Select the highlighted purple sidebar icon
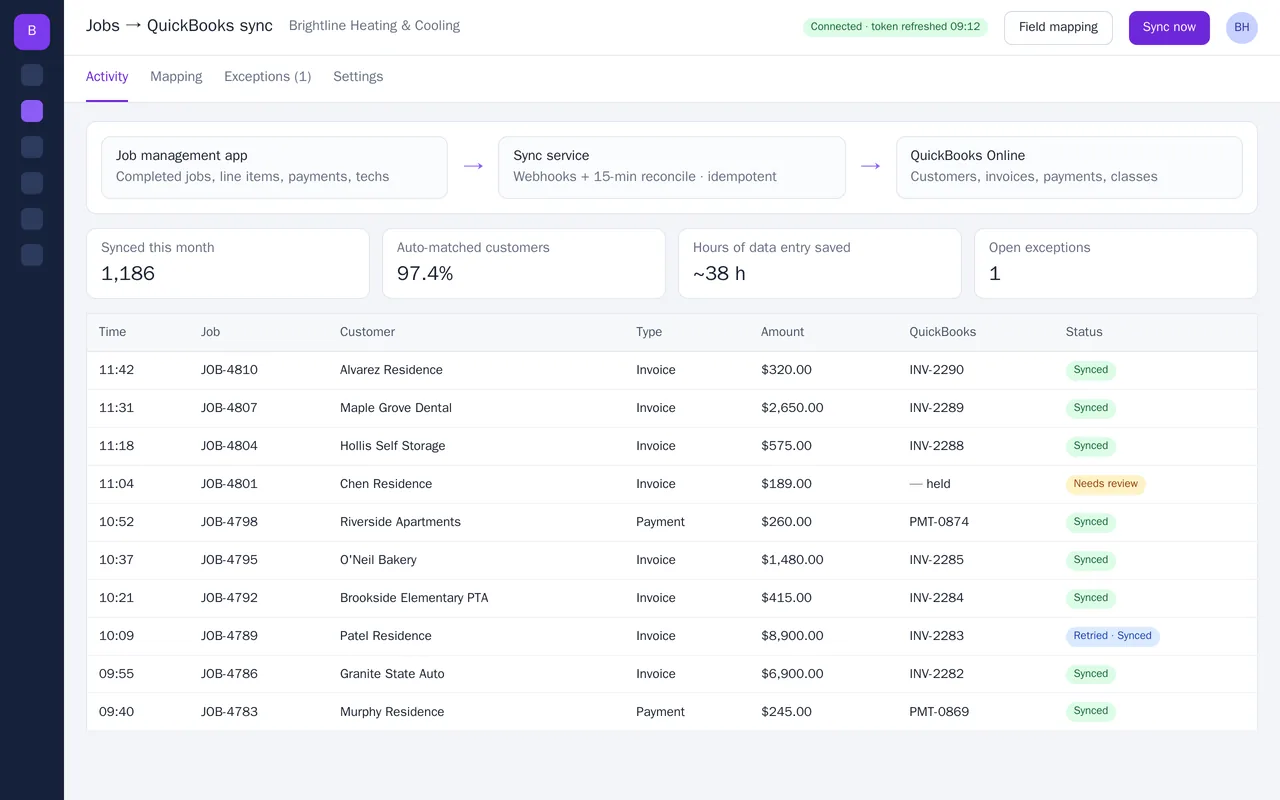The image size is (1280, 800). (x=32, y=111)
